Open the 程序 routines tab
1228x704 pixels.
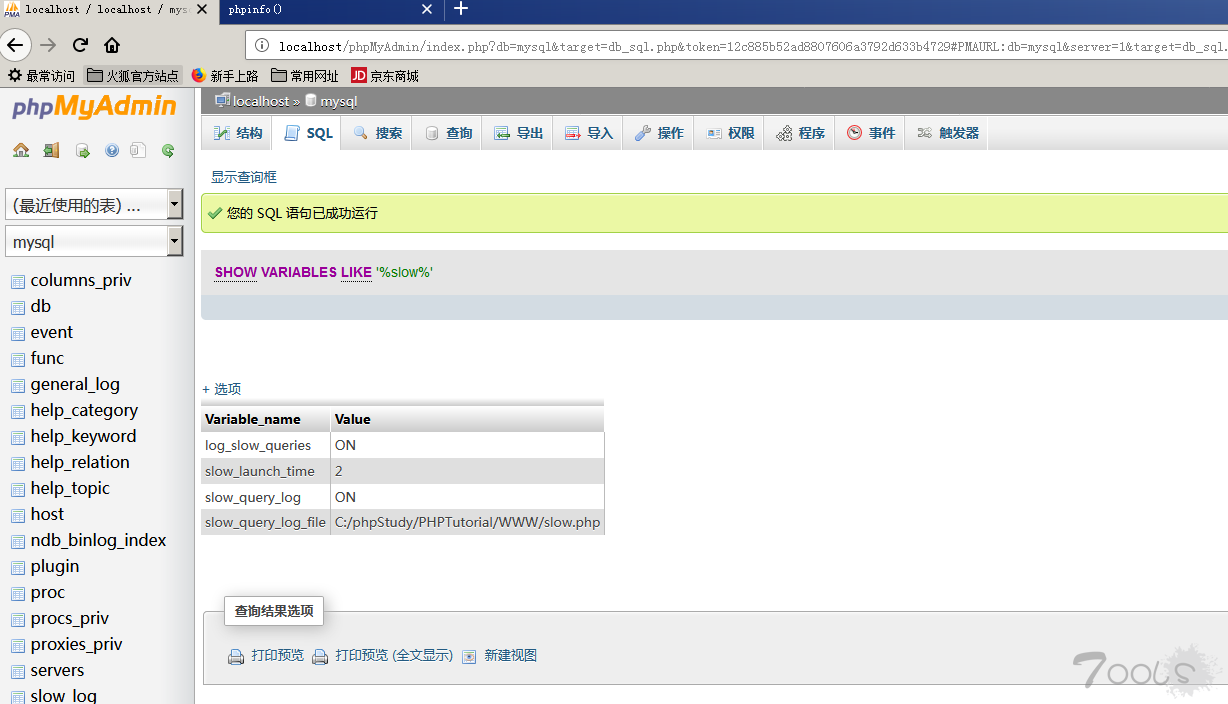tap(799, 133)
